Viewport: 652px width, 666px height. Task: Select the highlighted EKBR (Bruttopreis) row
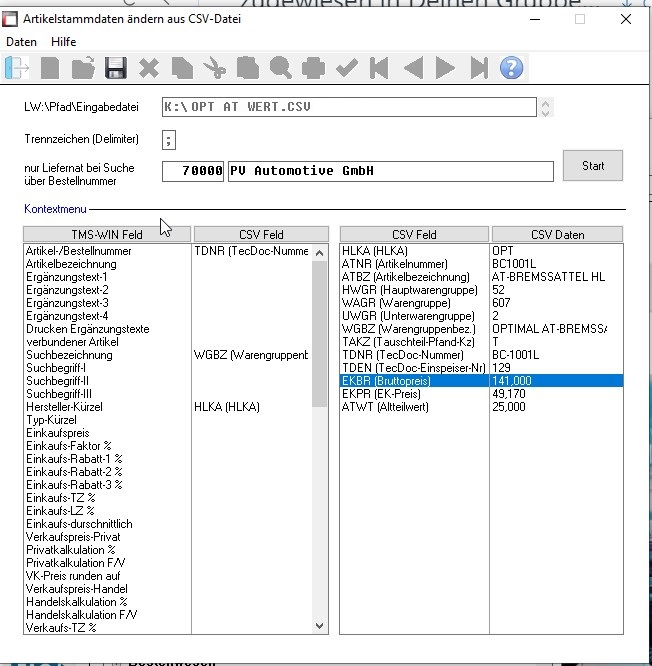point(481,381)
